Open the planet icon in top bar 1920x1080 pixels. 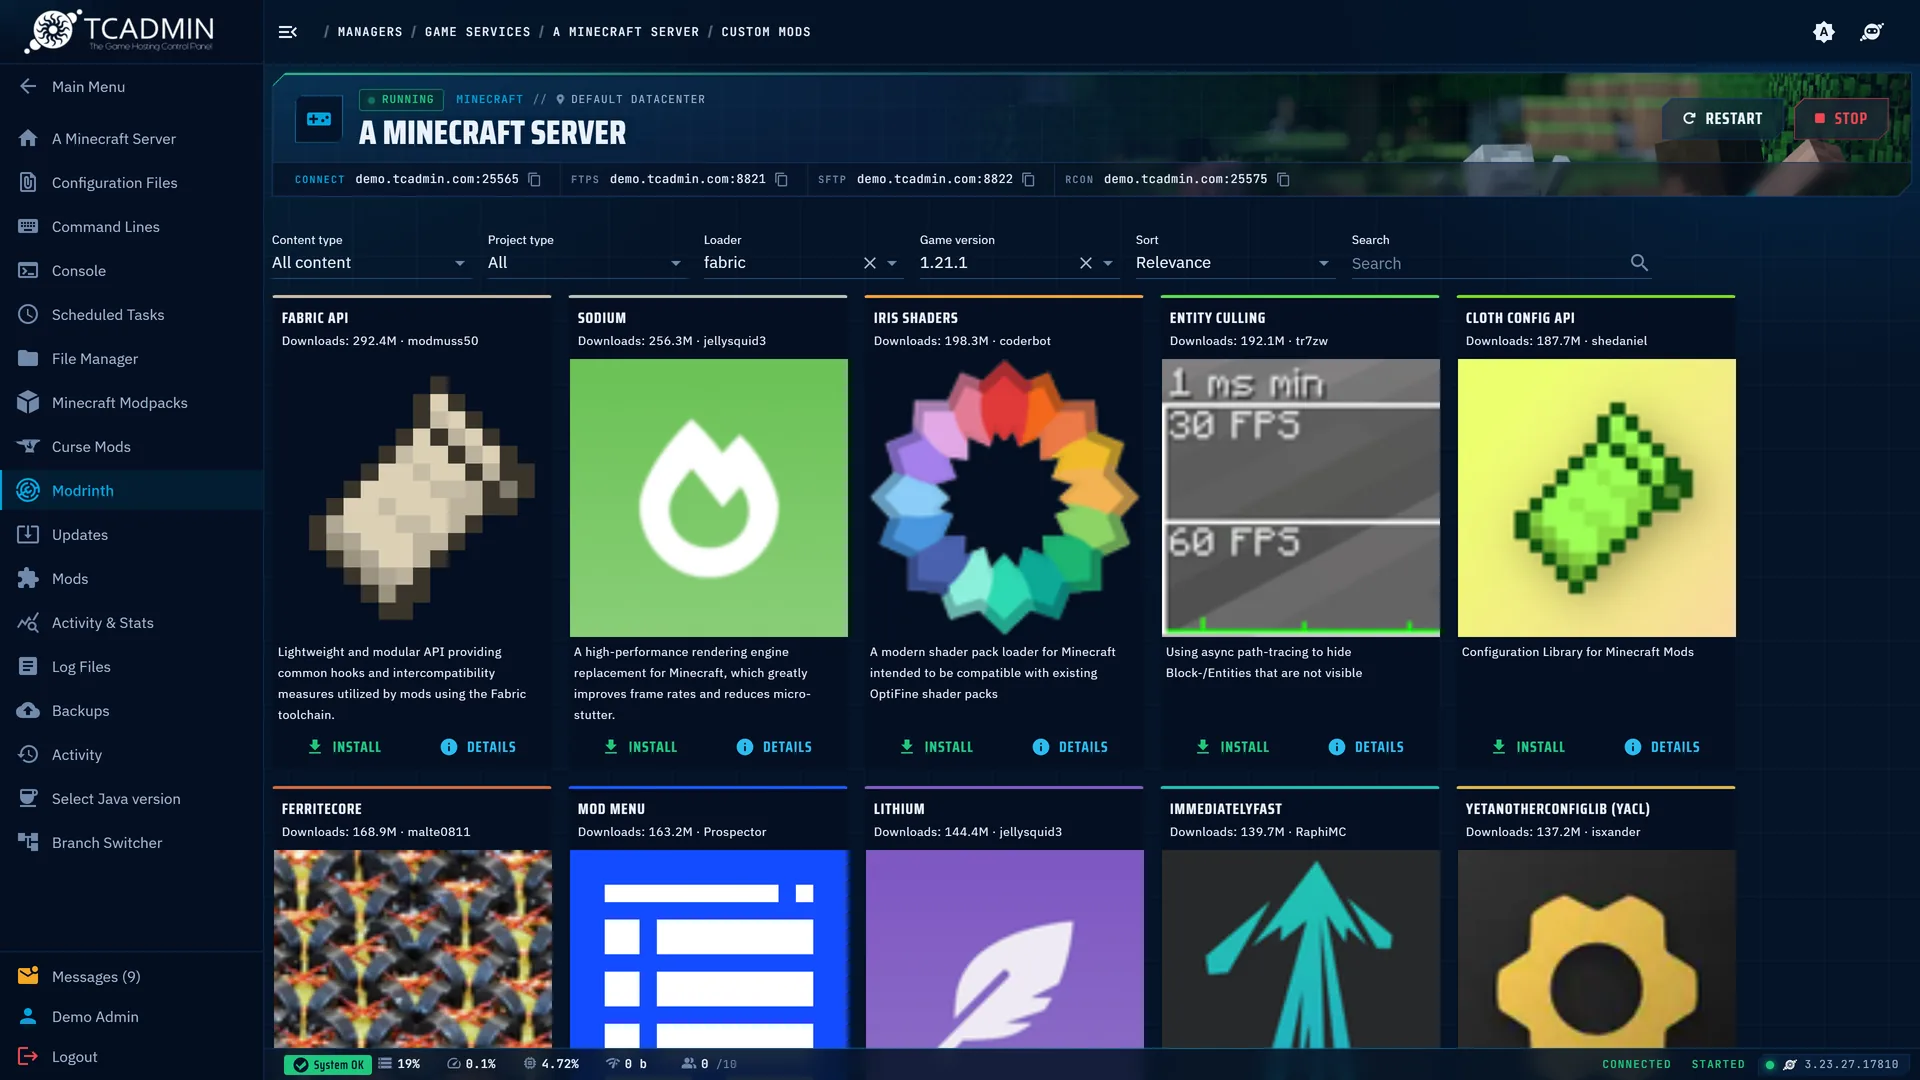point(1872,32)
